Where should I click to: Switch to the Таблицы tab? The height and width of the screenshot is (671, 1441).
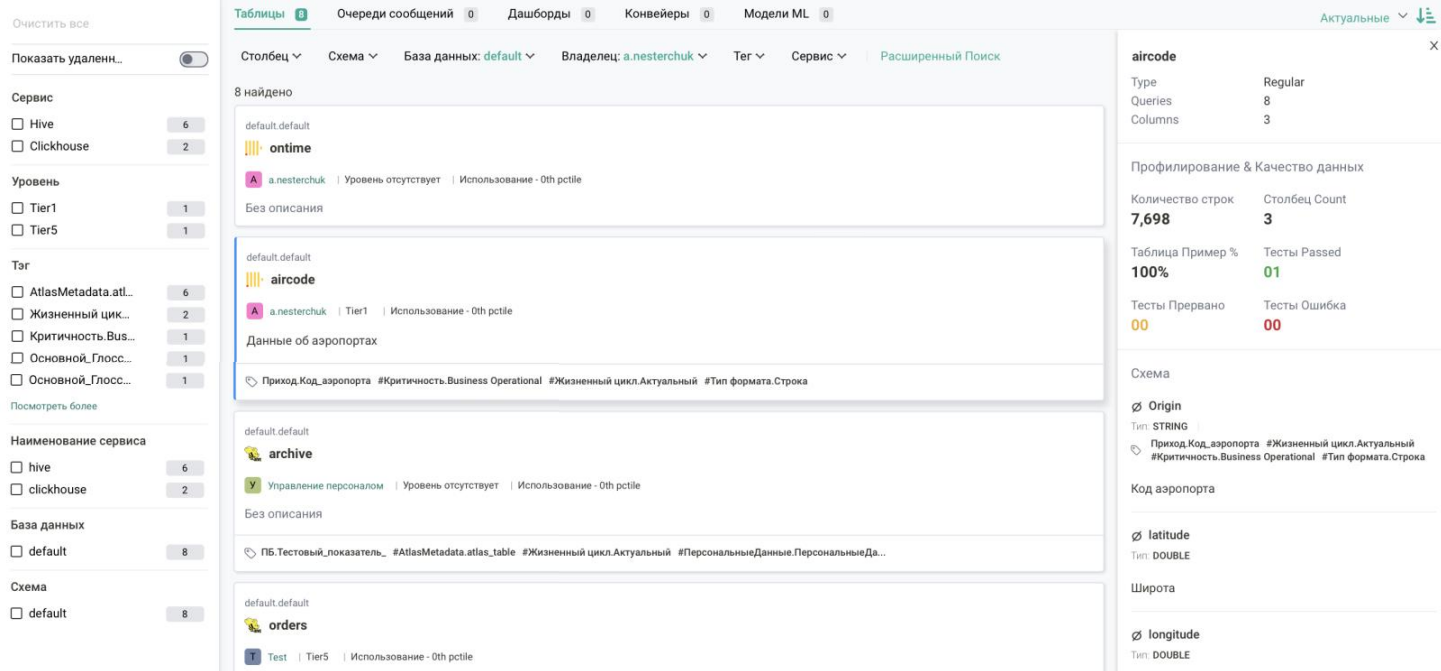tap(270, 14)
